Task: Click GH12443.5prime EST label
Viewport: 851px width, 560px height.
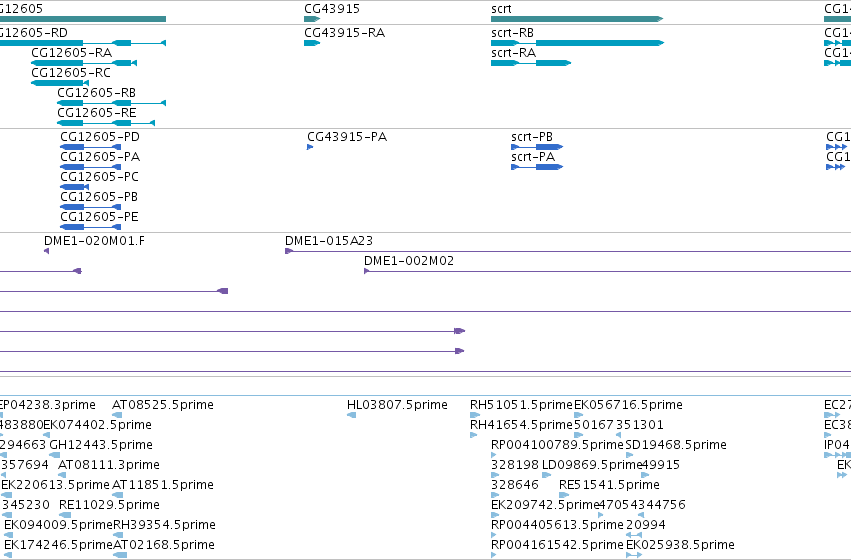Action: 101,445
